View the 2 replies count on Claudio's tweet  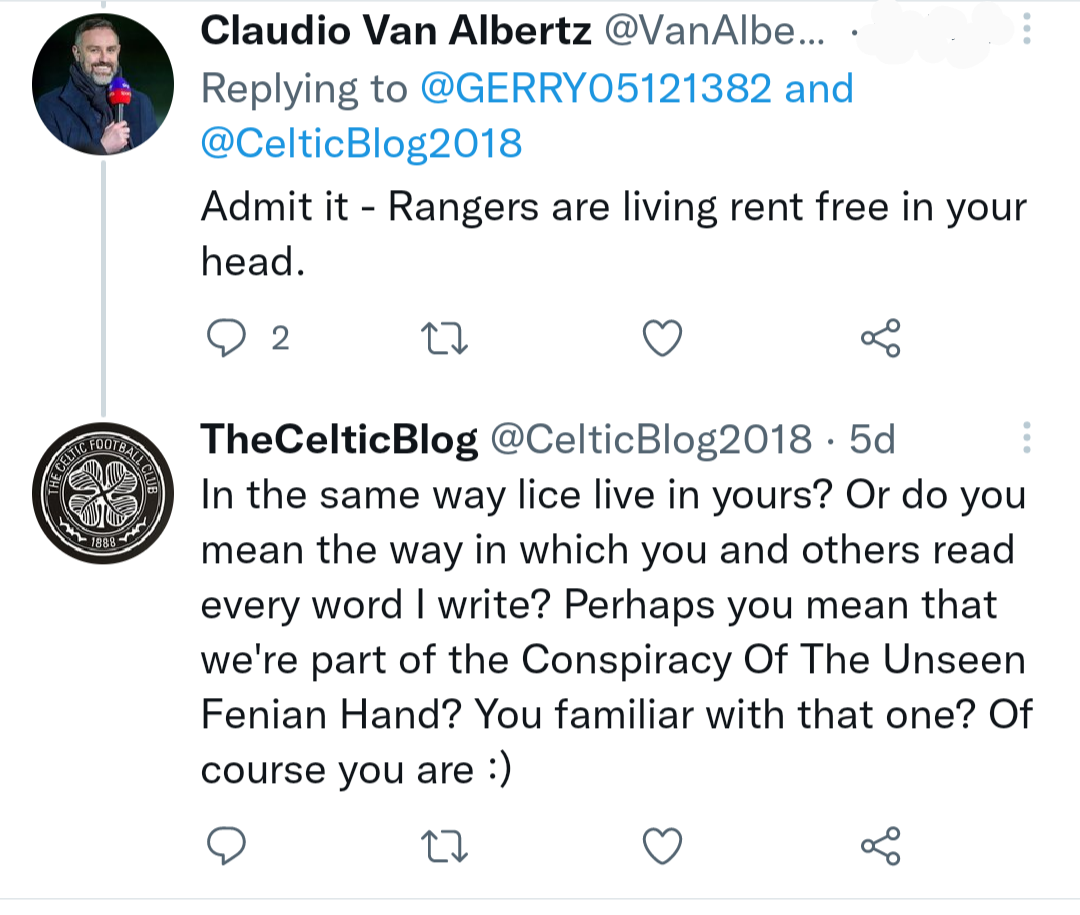280,338
